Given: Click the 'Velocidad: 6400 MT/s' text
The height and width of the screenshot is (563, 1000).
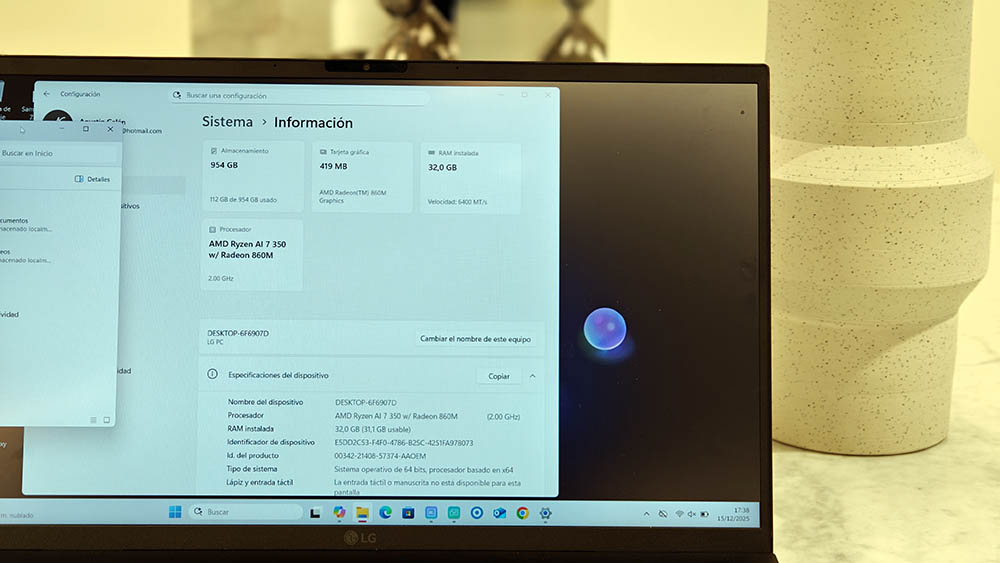Looking at the screenshot, I should 457,202.
